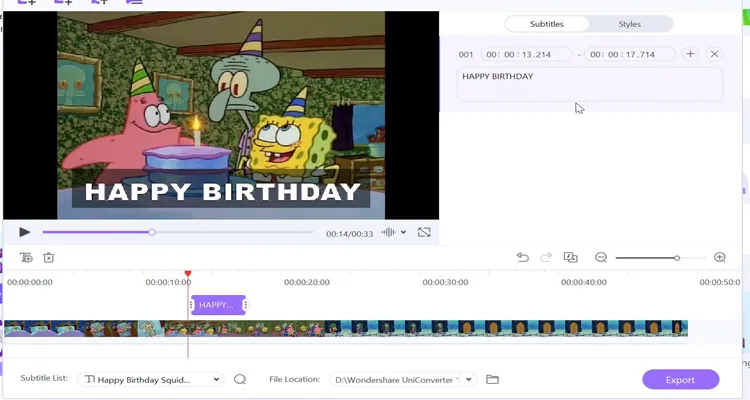Click the Export button
The height and width of the screenshot is (400, 750).
click(x=681, y=380)
